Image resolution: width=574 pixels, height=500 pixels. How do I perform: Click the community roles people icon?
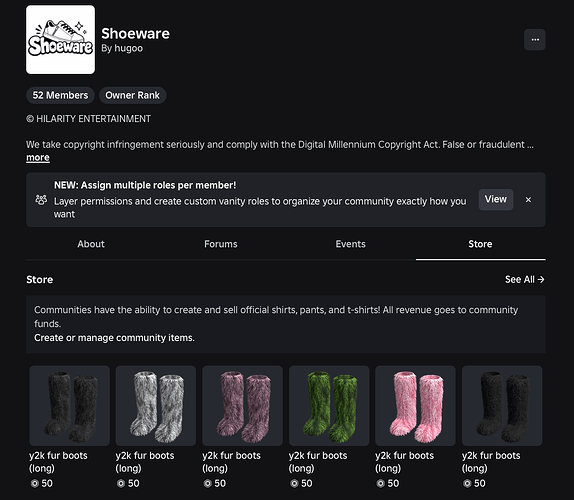pyautogui.click(x=41, y=199)
